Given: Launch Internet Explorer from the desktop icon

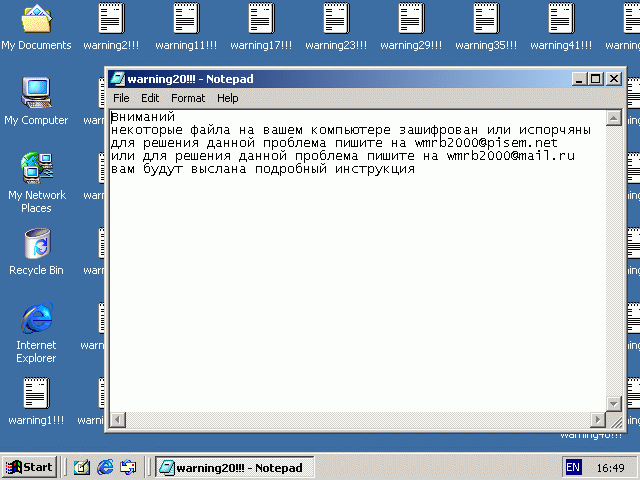Looking at the screenshot, I should pos(36,318).
